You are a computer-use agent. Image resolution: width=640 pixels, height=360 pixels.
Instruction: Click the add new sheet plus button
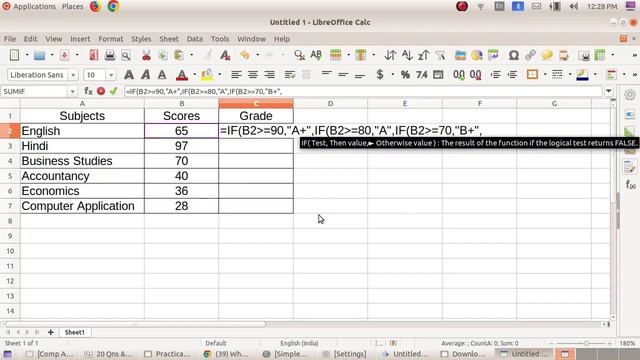(x=51, y=332)
